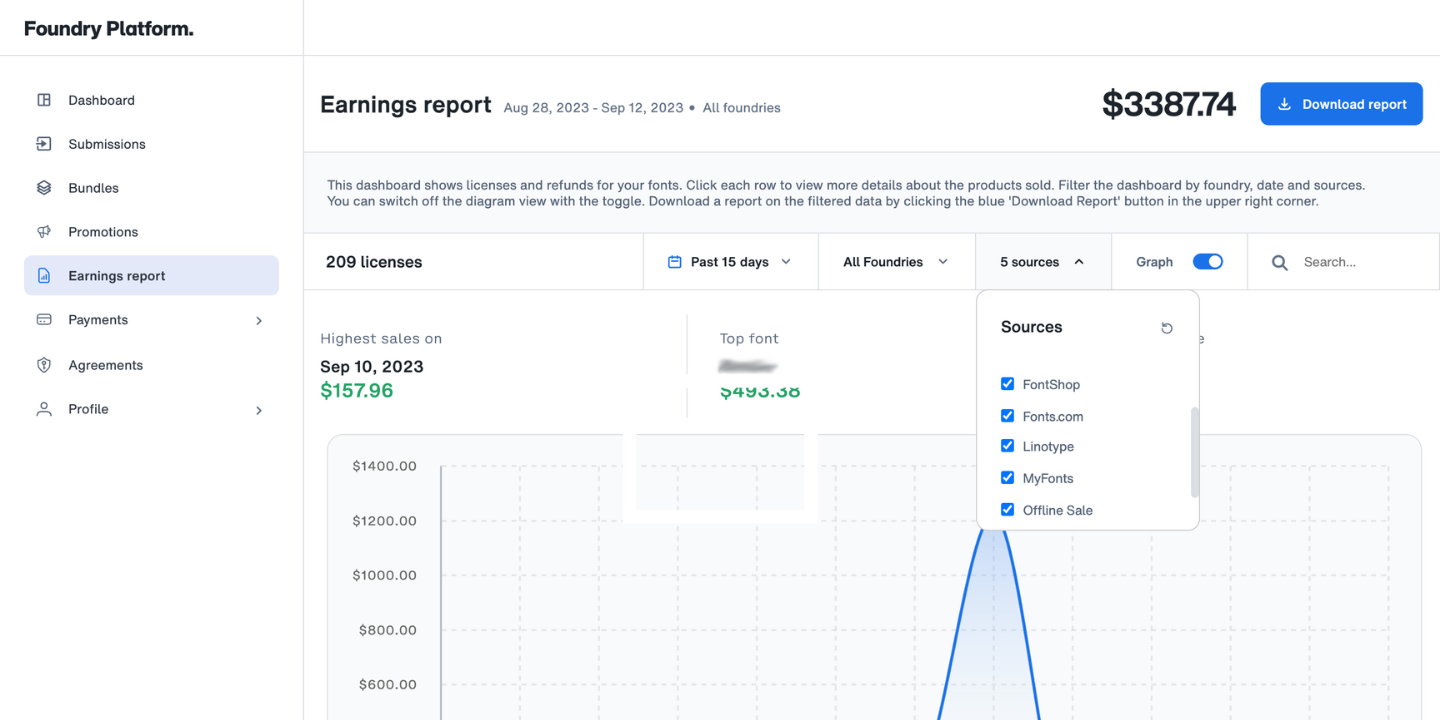Screen dimensions: 1440x720
Task: Collapse the 5 sources dropdown
Action: click(1043, 262)
